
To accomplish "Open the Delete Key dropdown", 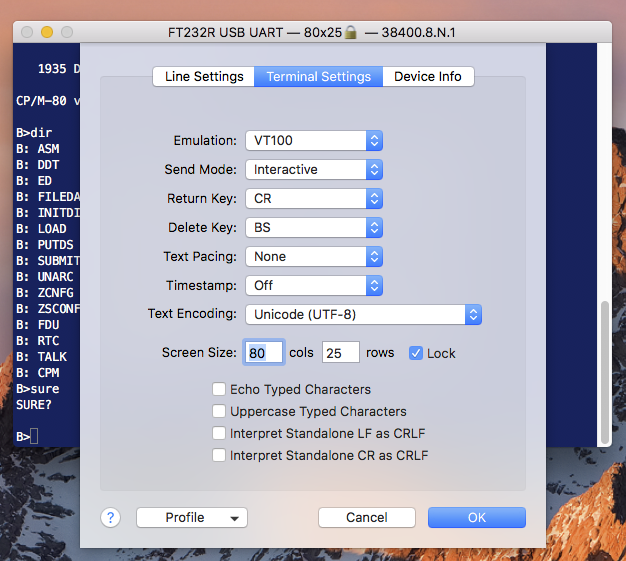I will point(314,228).
